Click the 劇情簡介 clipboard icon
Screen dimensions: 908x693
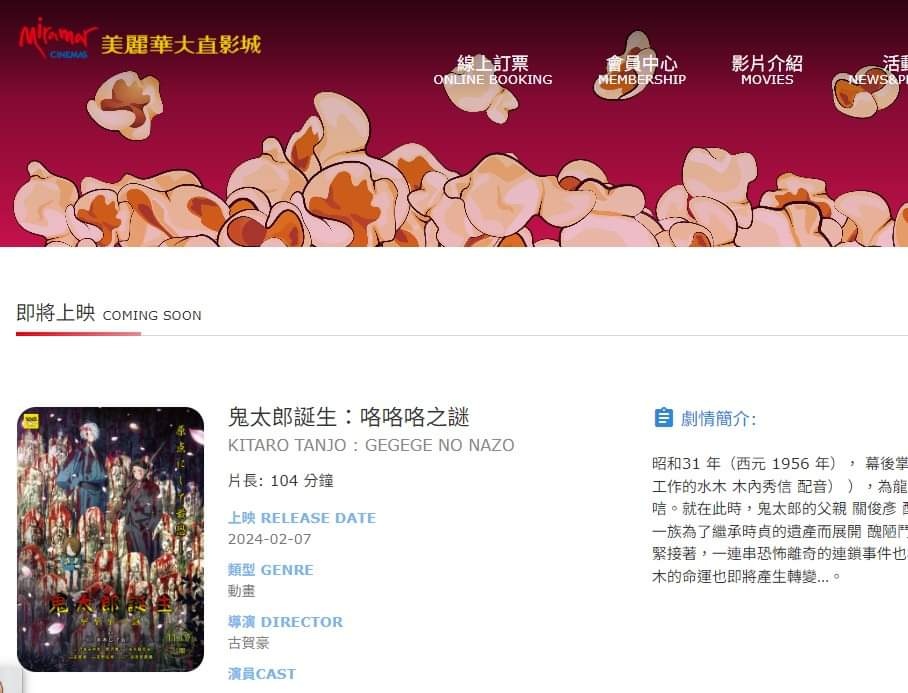tap(663, 417)
